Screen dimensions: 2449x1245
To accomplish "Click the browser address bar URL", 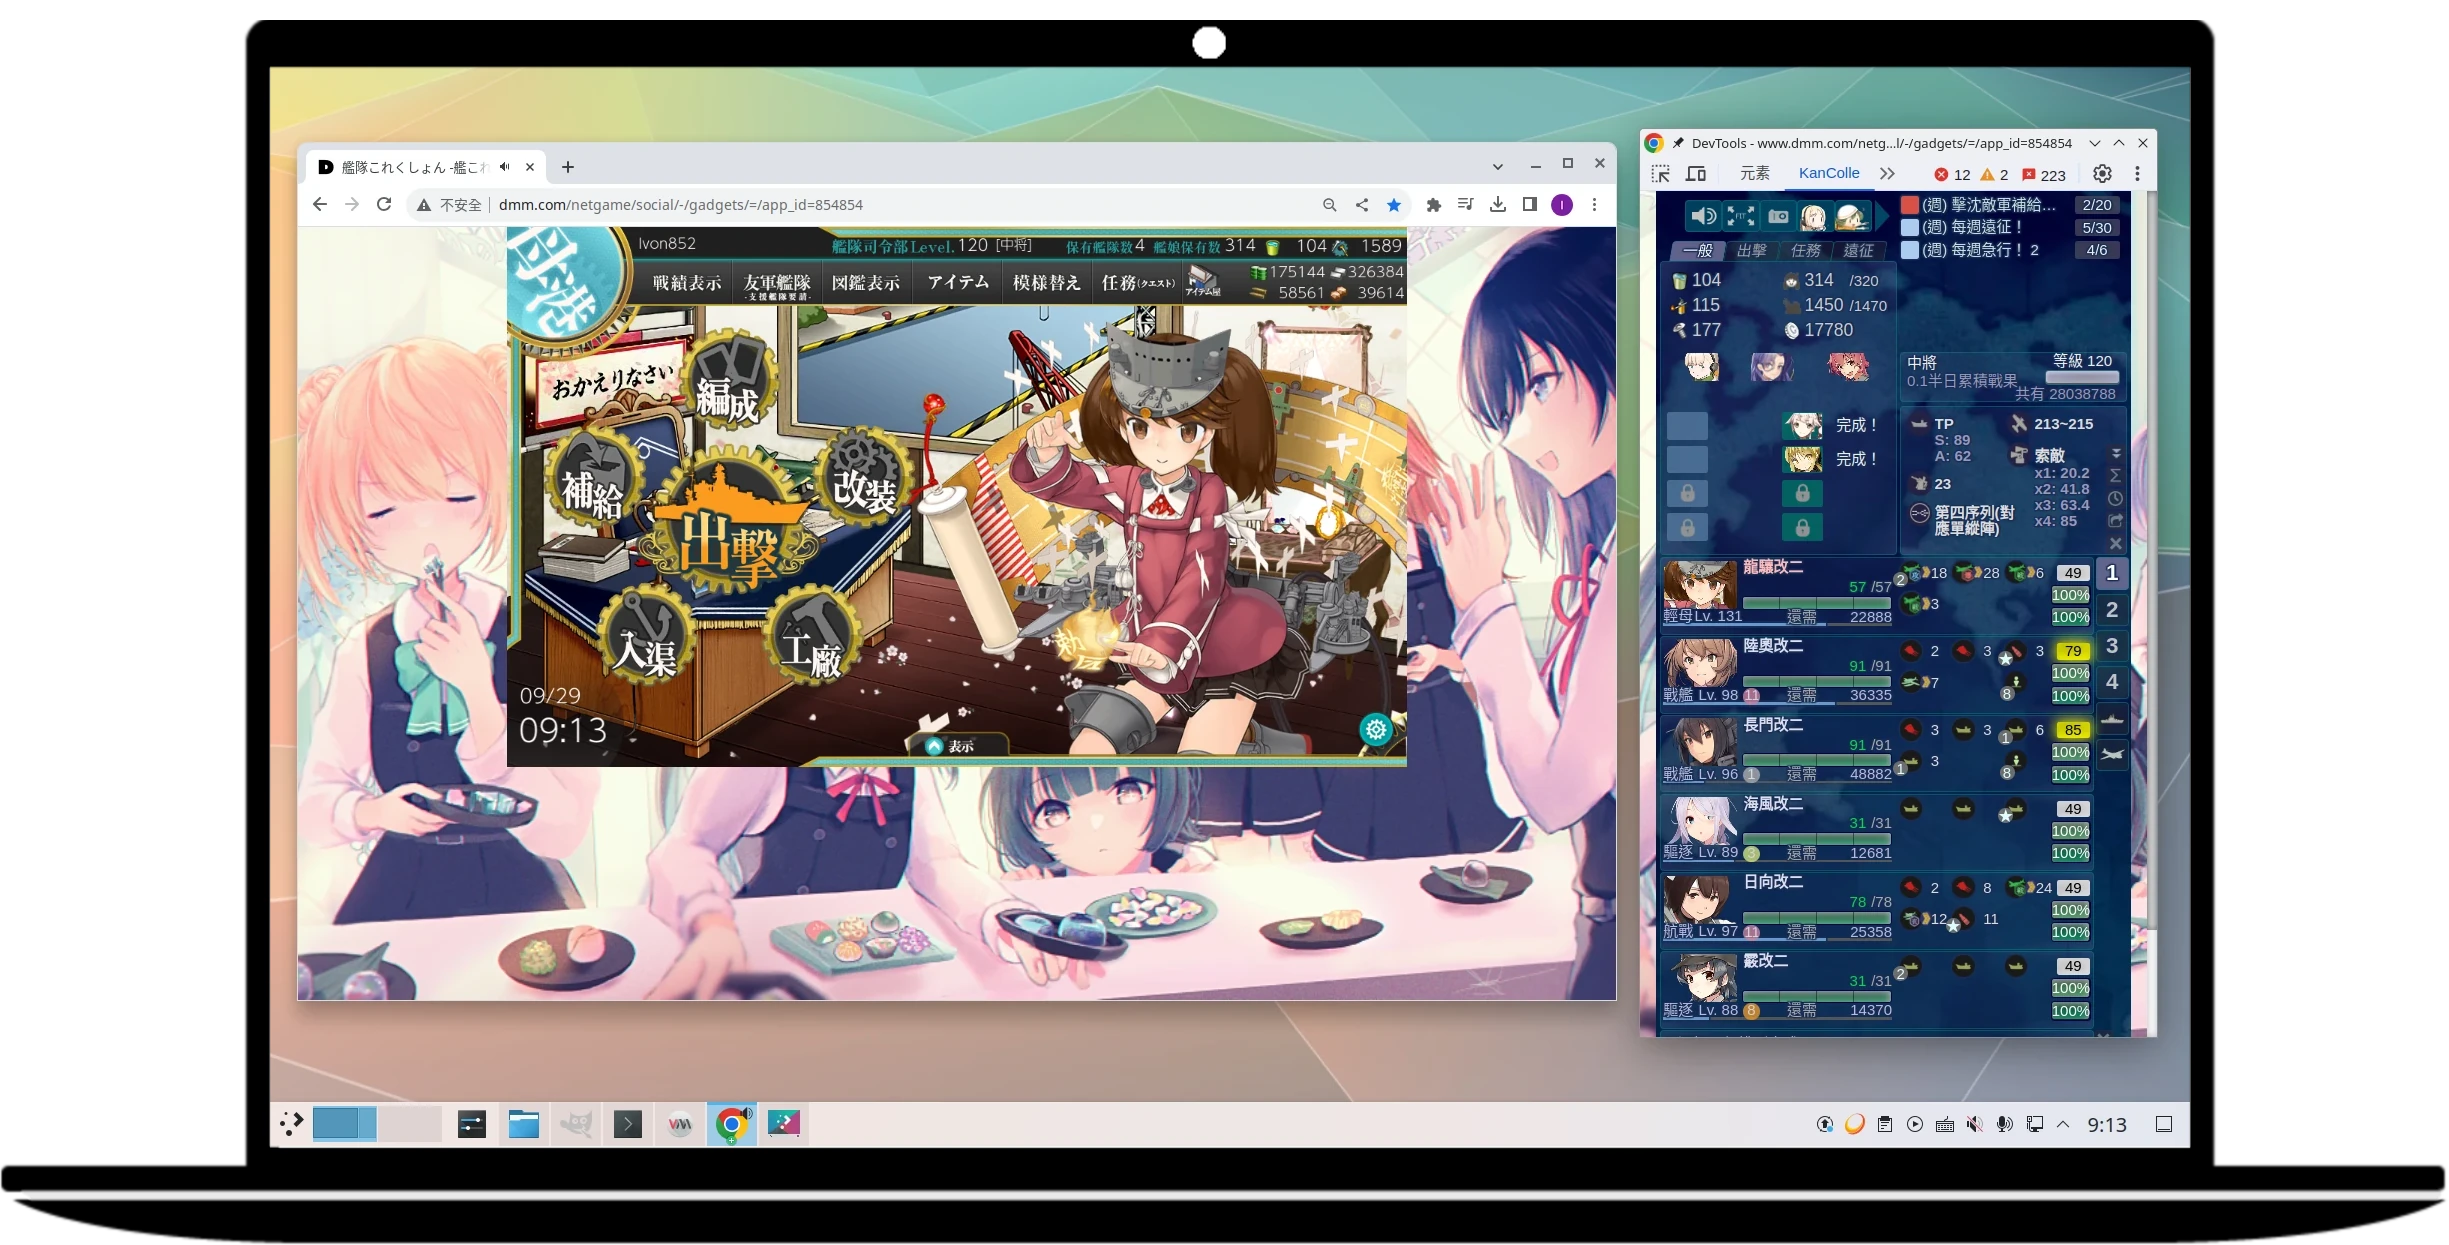I will [680, 205].
